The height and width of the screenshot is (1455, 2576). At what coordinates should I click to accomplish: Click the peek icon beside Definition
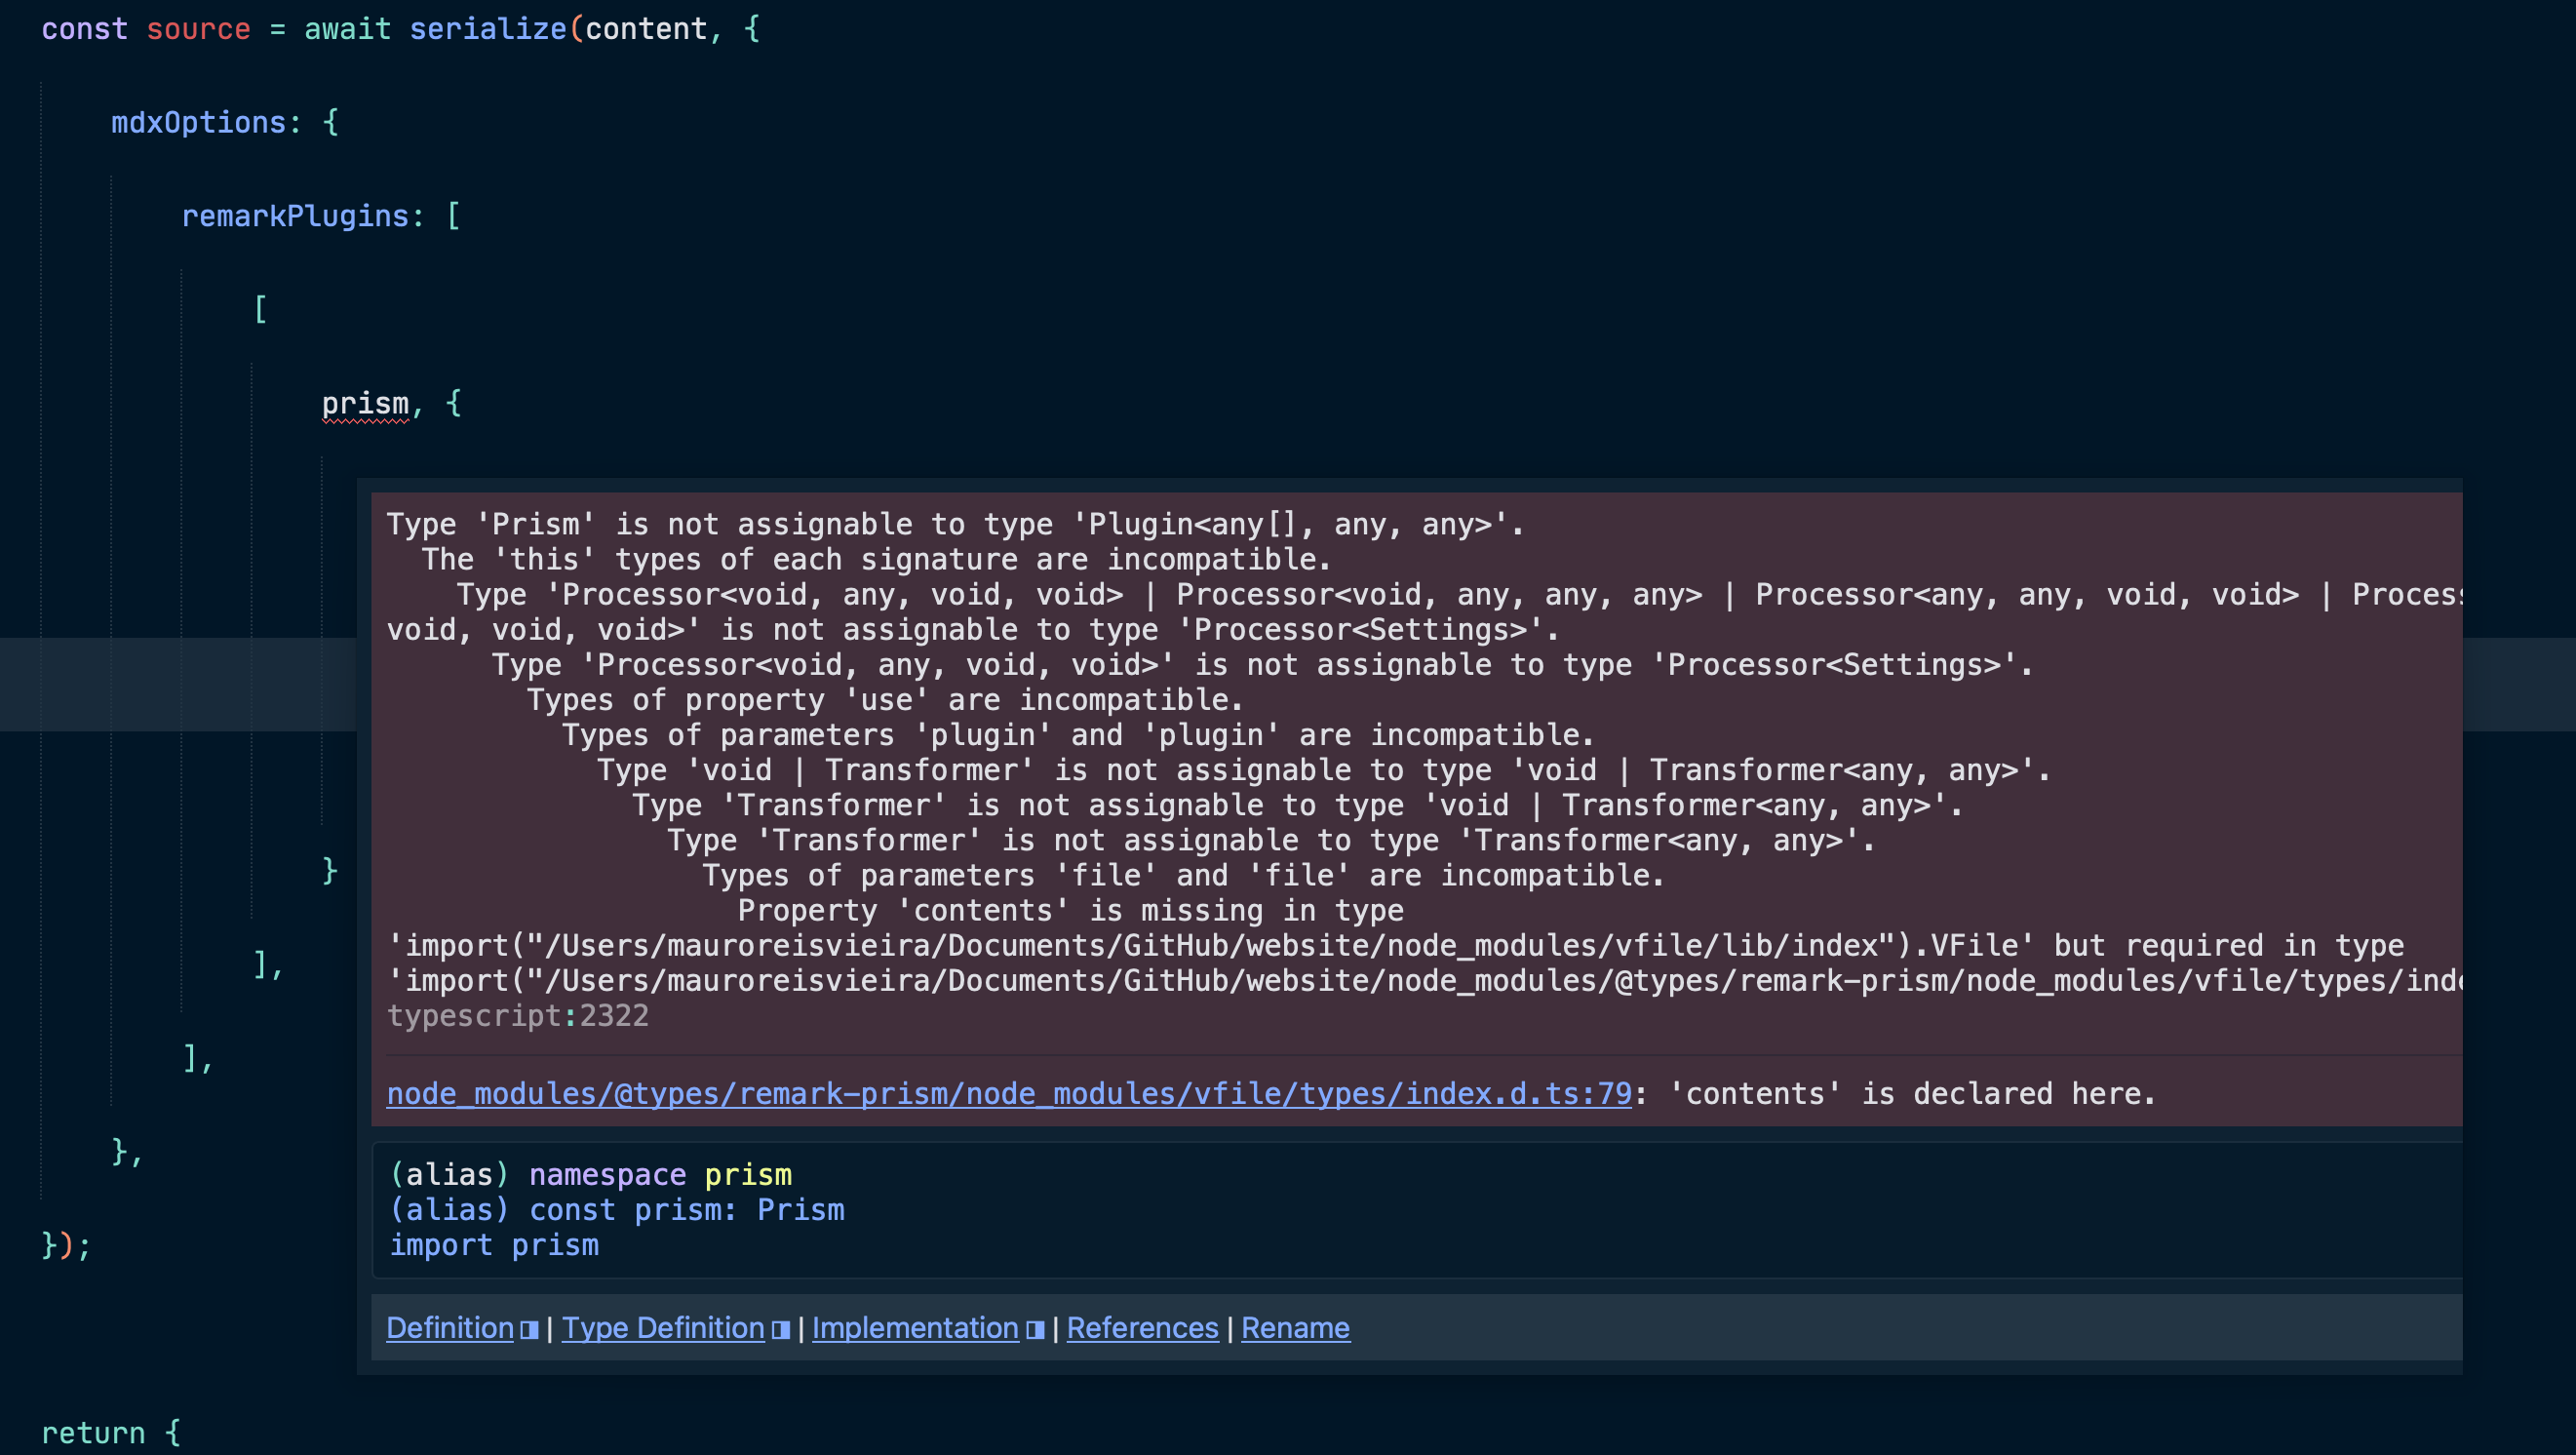coord(531,1329)
